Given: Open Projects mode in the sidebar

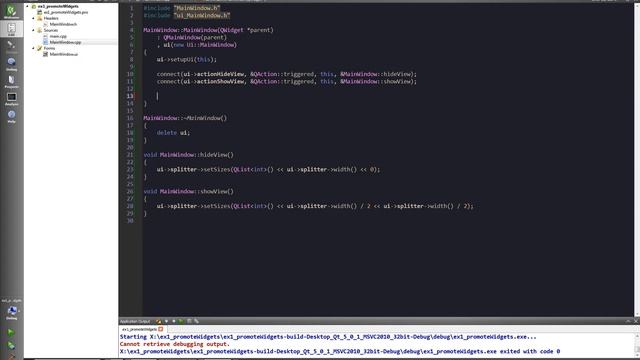Looking at the screenshot, I should 11,81.
